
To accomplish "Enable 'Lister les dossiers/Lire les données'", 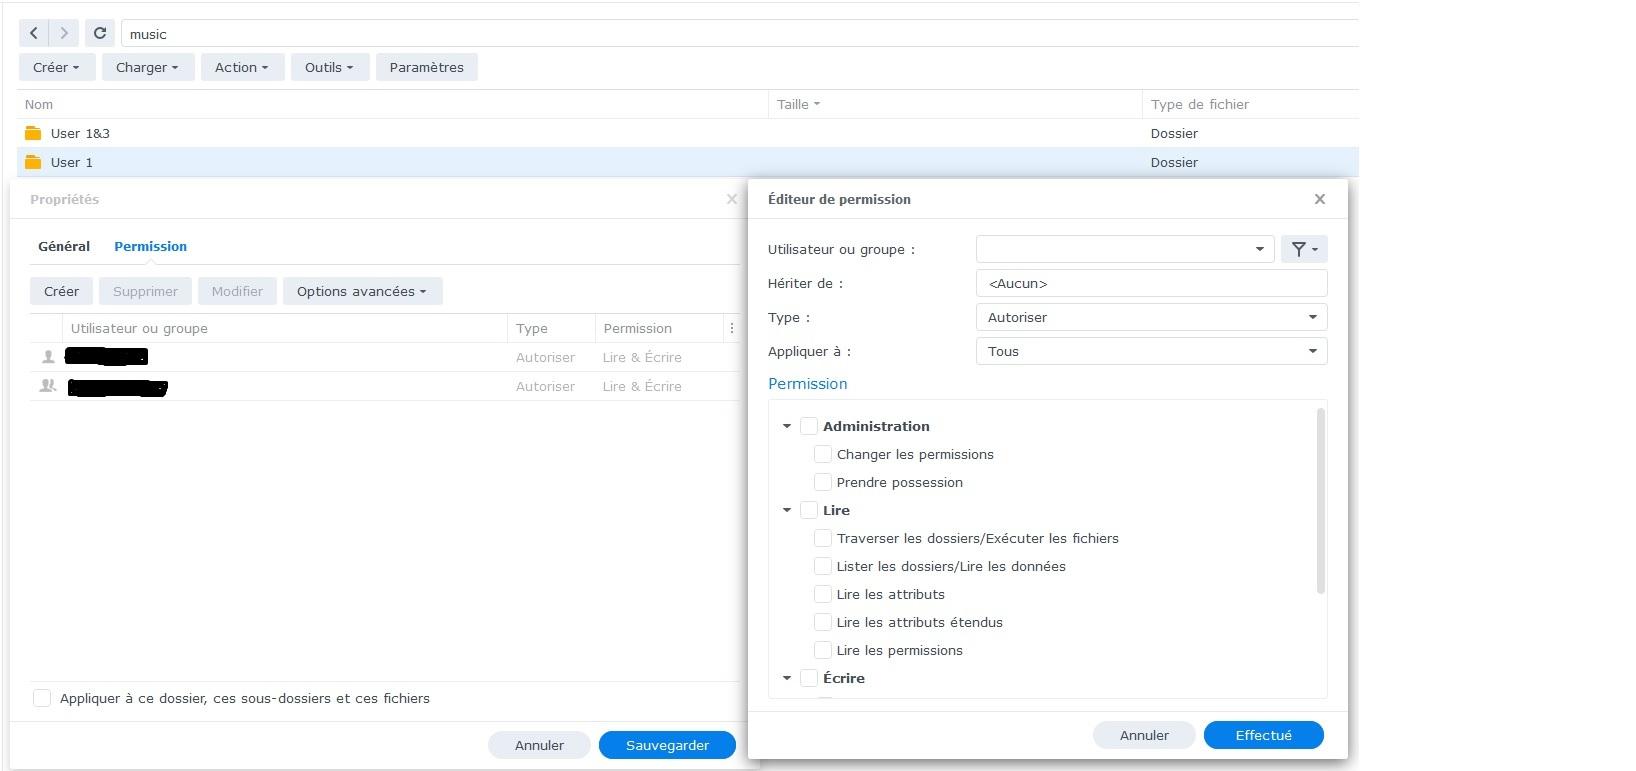I will (x=823, y=566).
